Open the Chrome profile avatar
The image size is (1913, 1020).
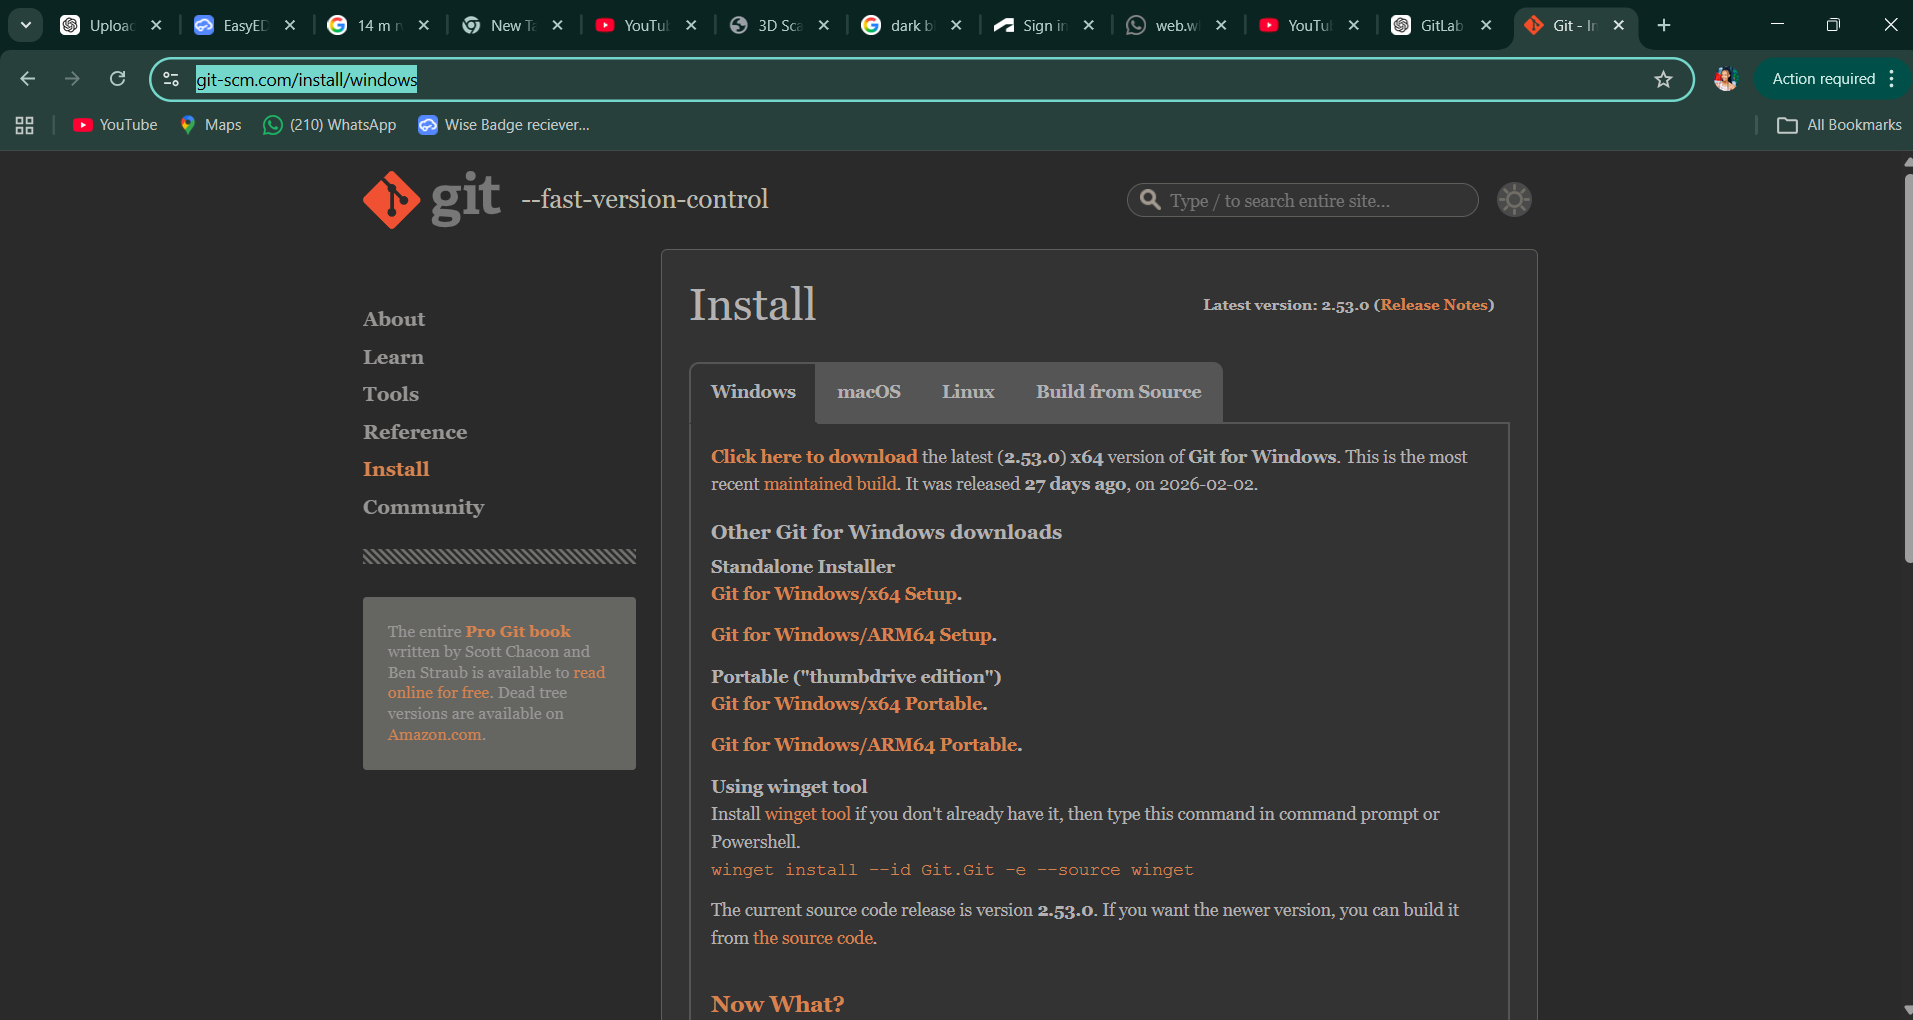pos(1725,79)
